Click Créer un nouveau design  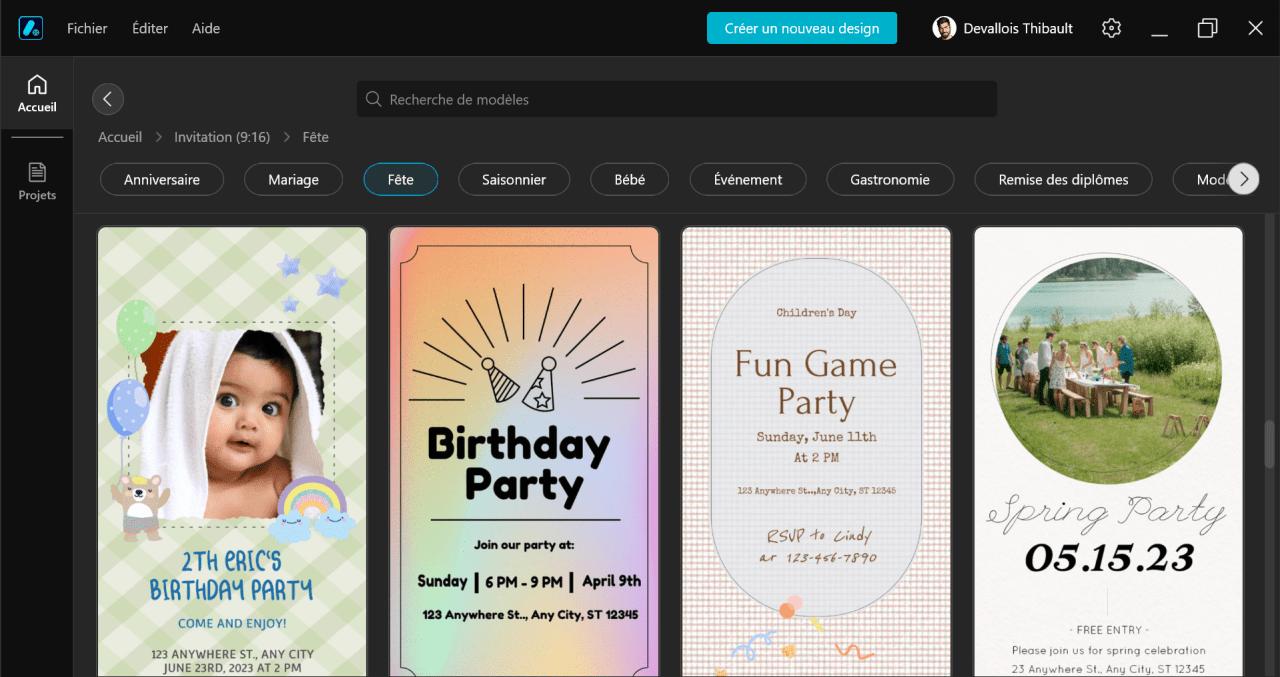tap(801, 28)
